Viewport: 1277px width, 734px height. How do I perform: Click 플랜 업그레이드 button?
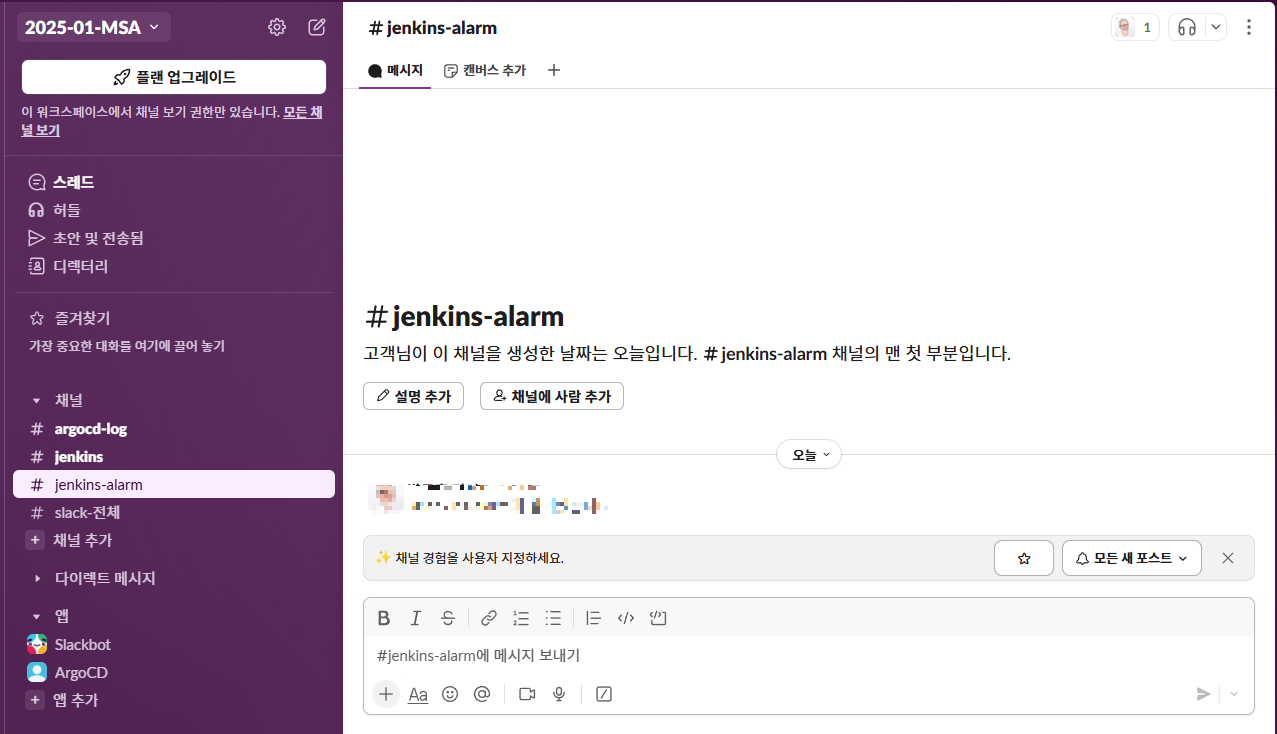(174, 77)
